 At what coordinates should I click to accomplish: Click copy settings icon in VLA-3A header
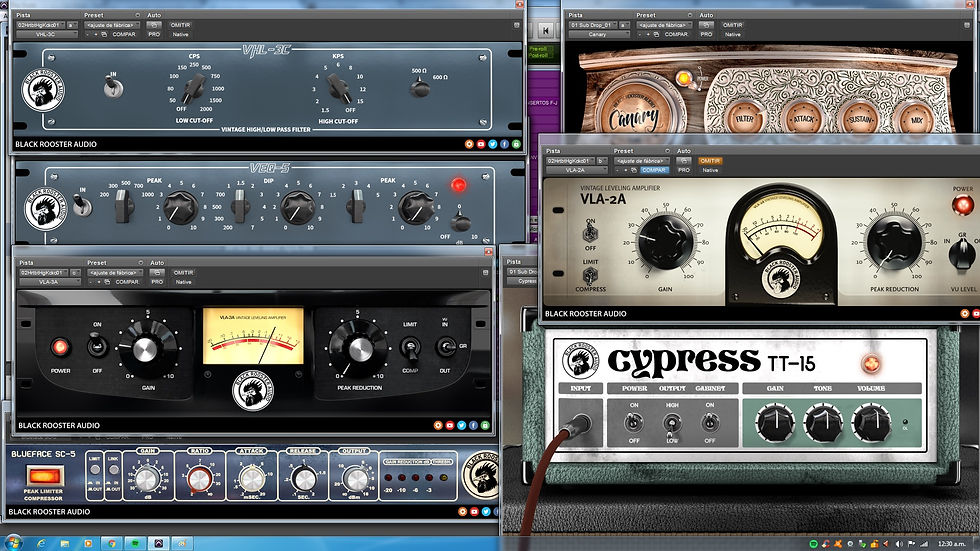(x=107, y=282)
